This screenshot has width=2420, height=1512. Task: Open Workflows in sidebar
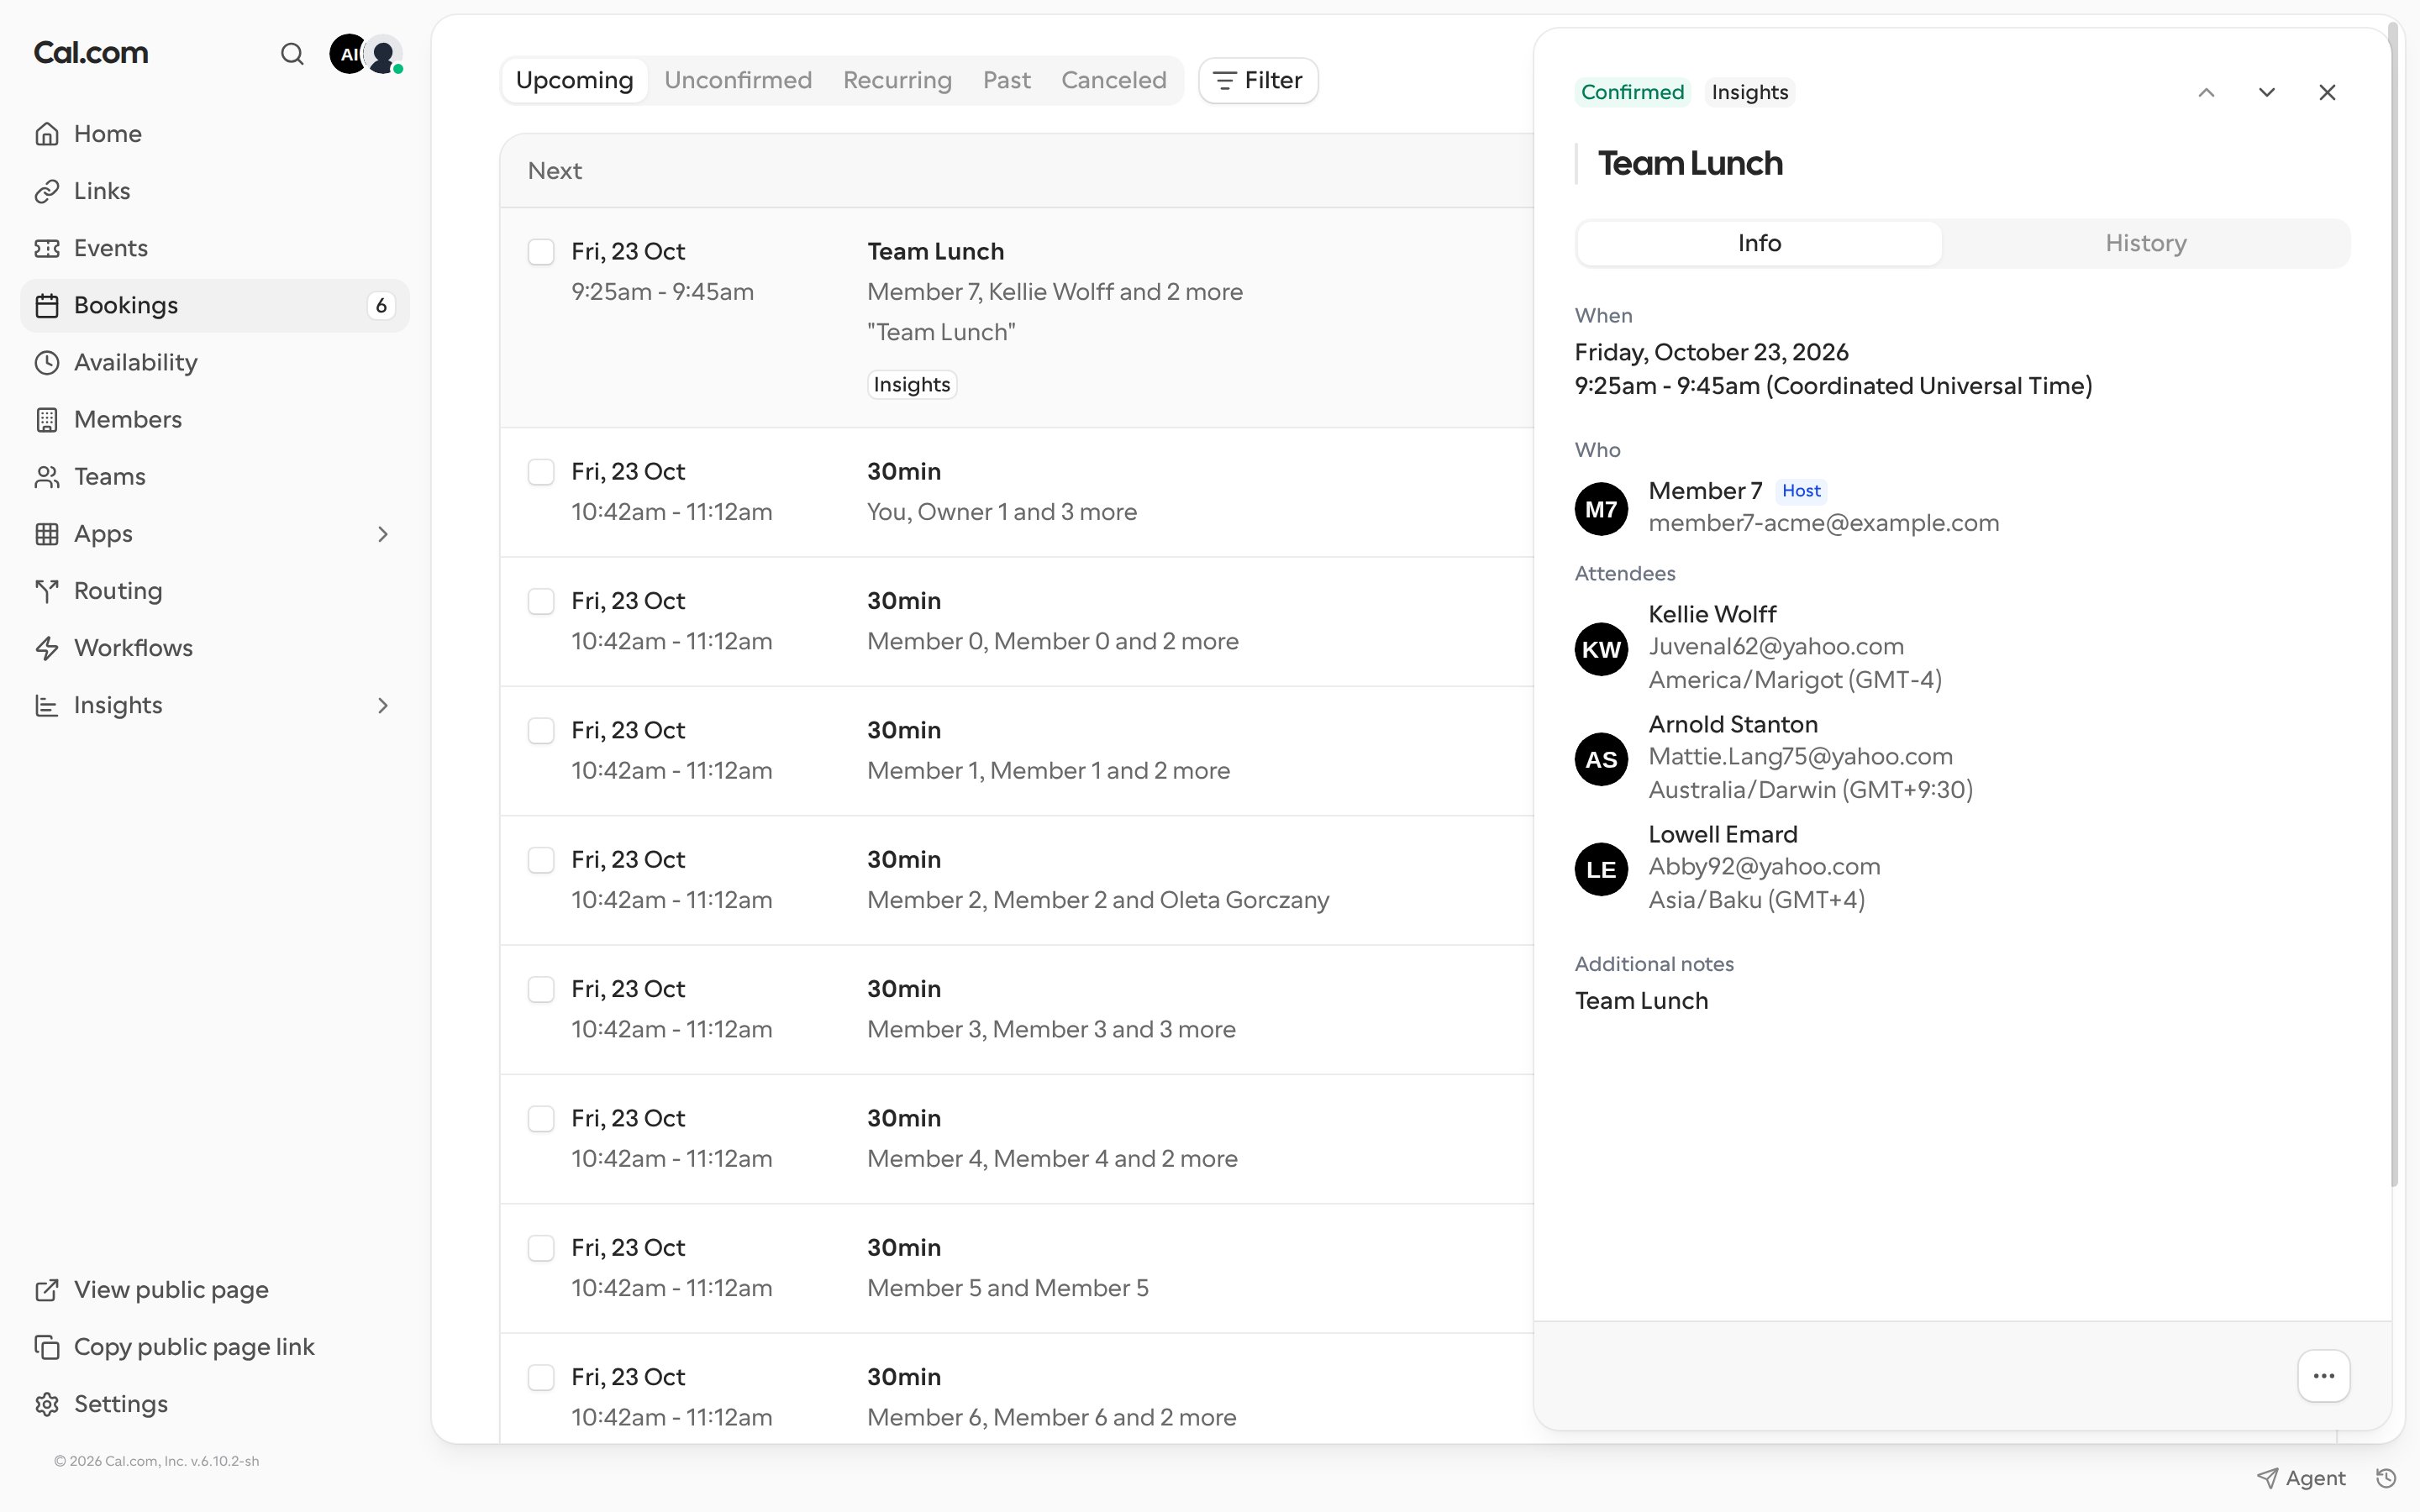click(x=215, y=648)
